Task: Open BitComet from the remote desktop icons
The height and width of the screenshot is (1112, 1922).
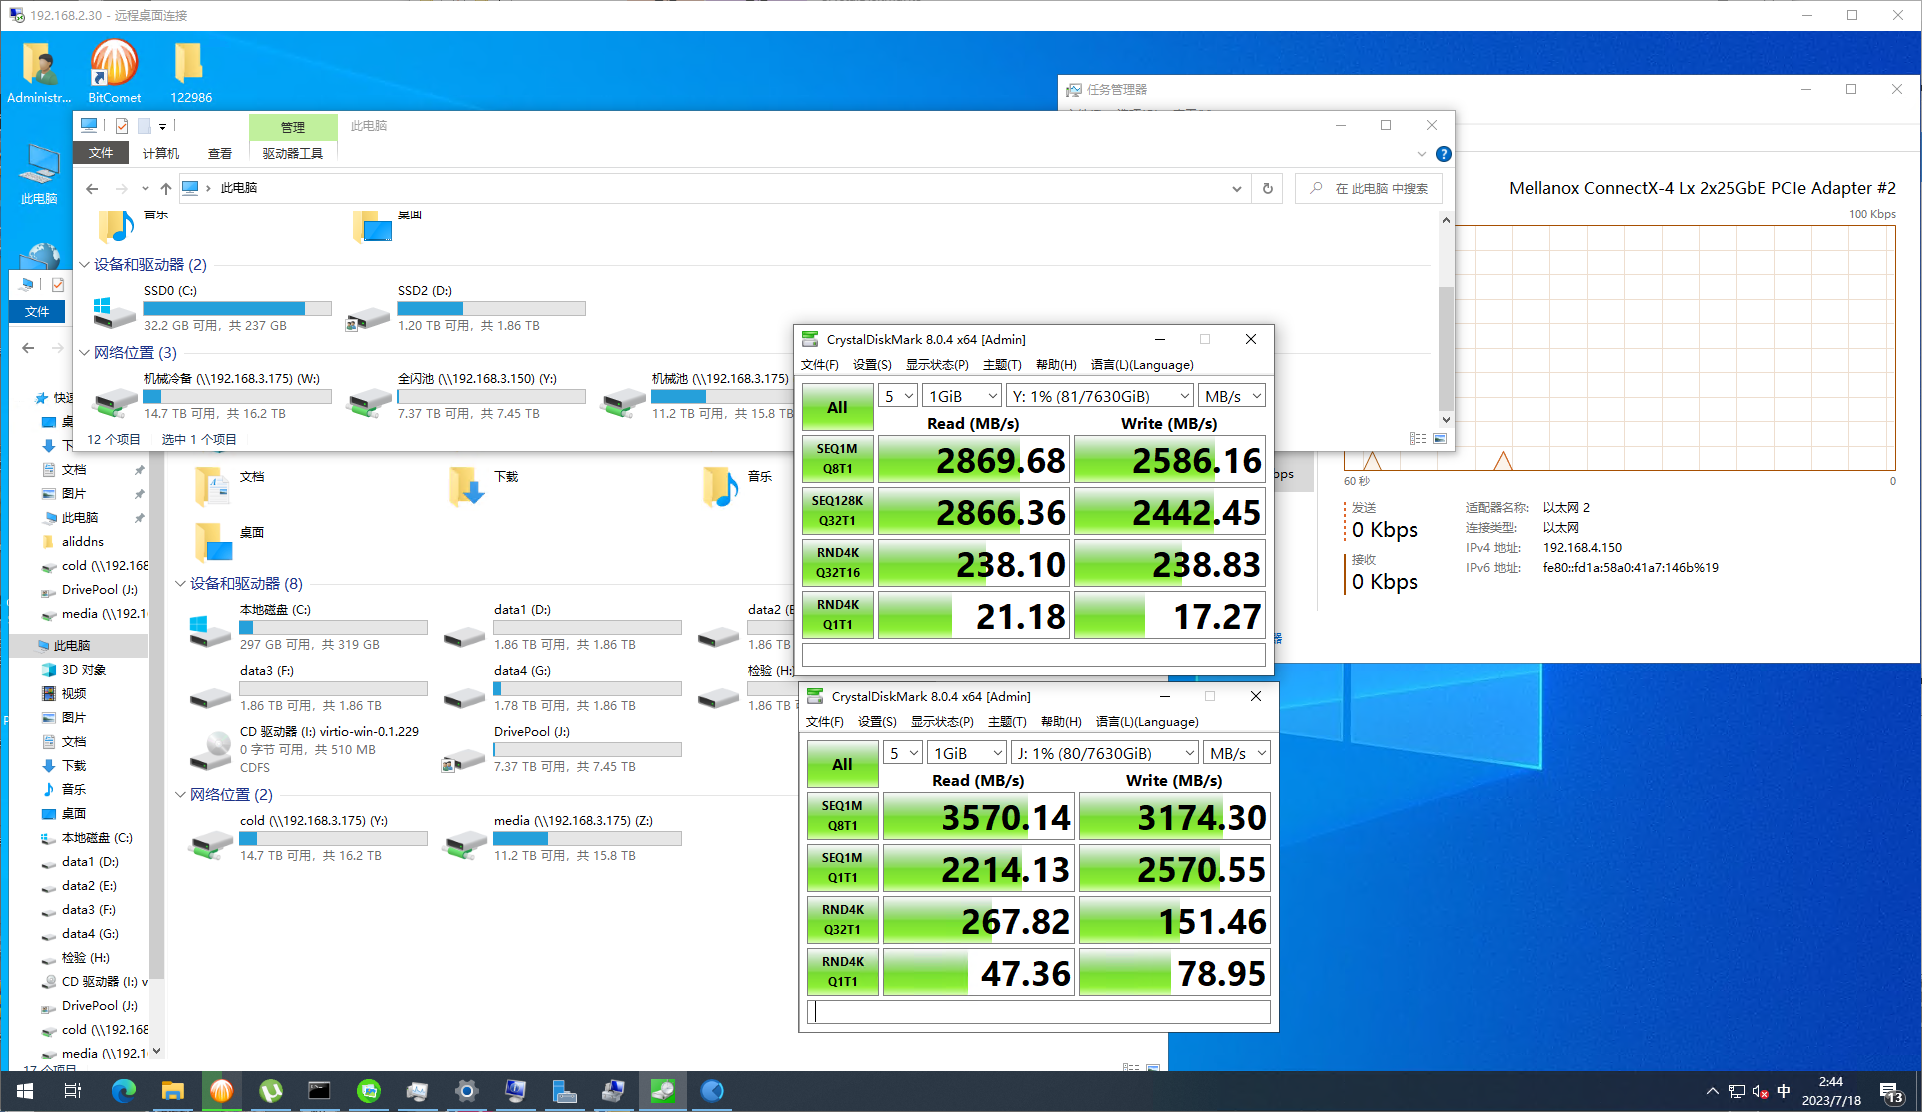Action: coord(114,70)
